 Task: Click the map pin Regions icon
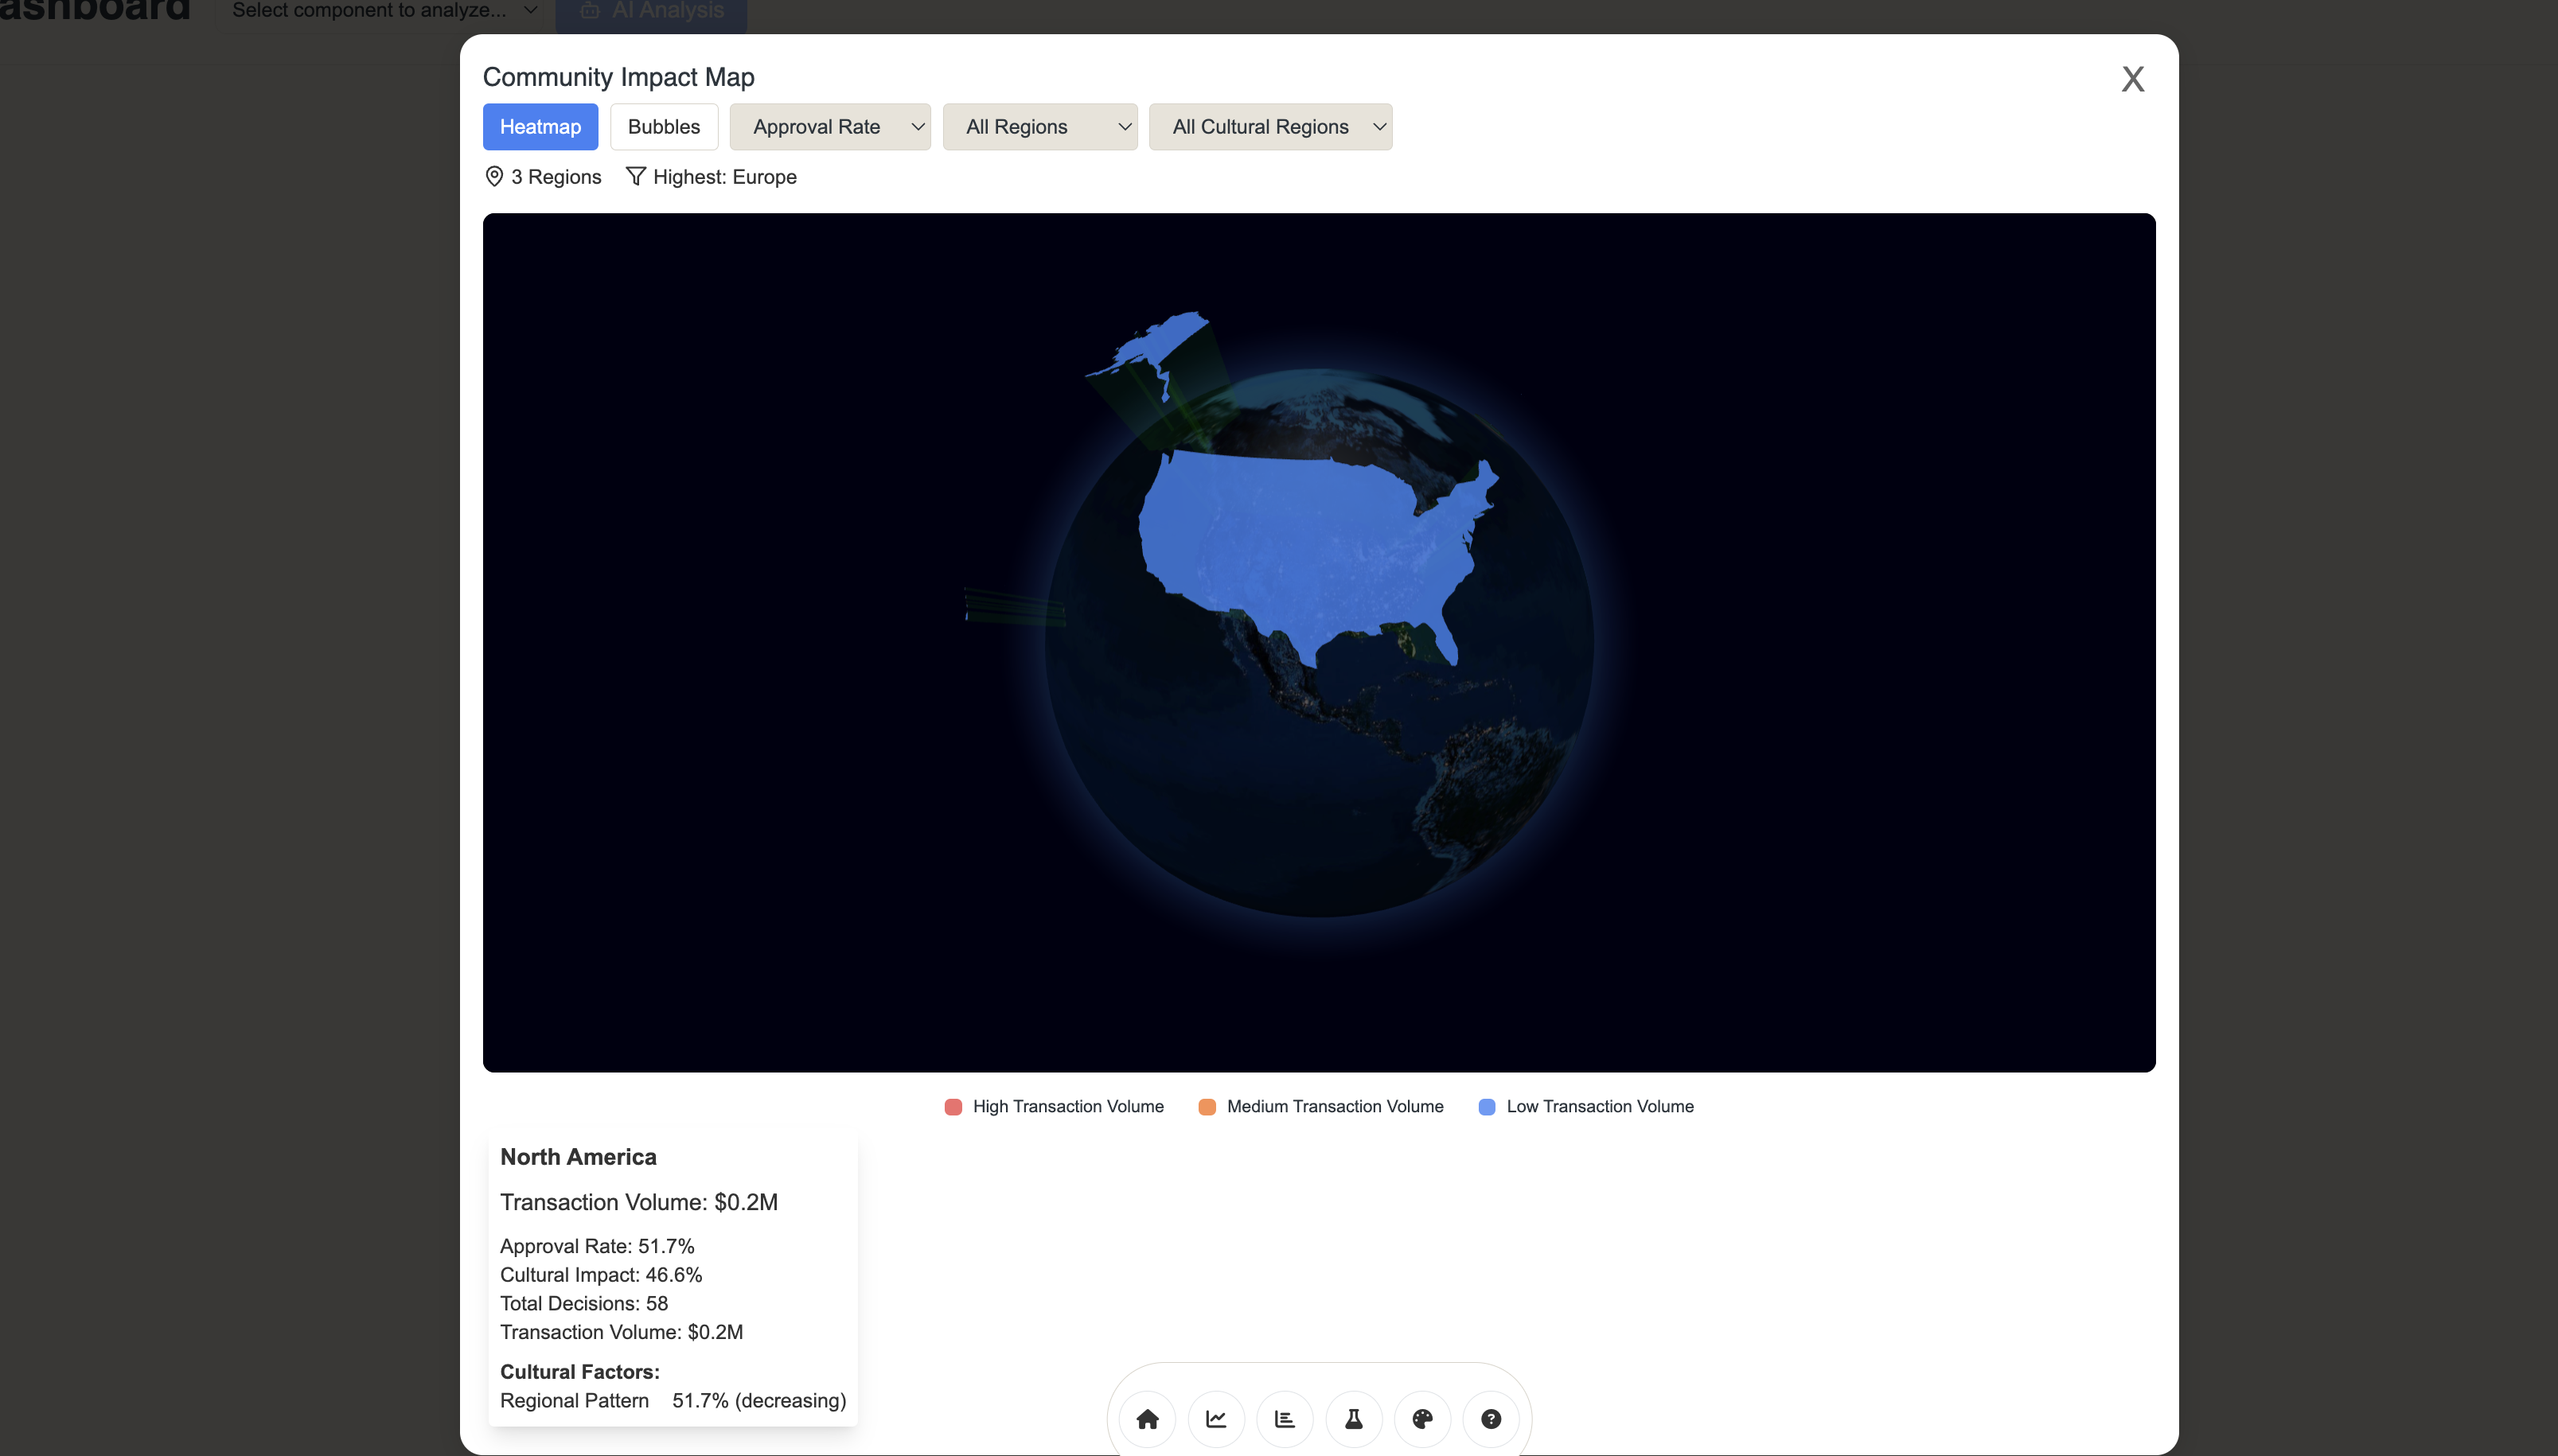pyautogui.click(x=494, y=176)
